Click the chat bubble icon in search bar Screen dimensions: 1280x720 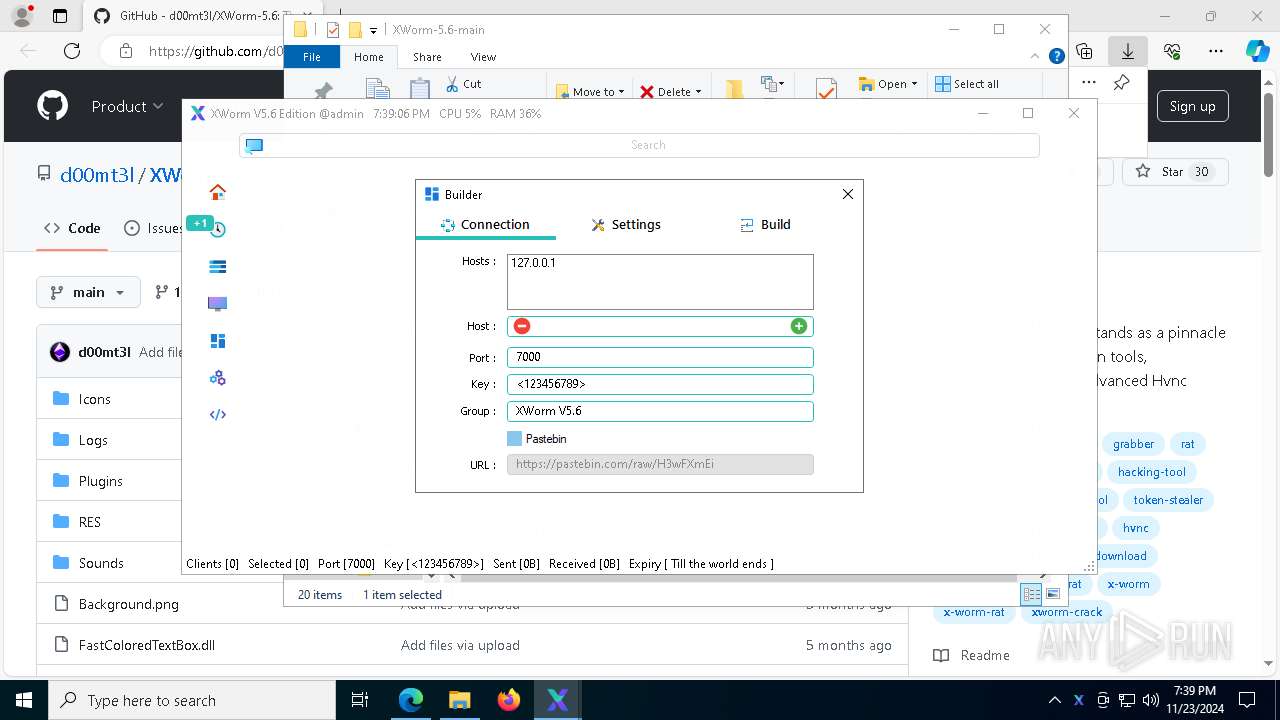click(x=254, y=145)
